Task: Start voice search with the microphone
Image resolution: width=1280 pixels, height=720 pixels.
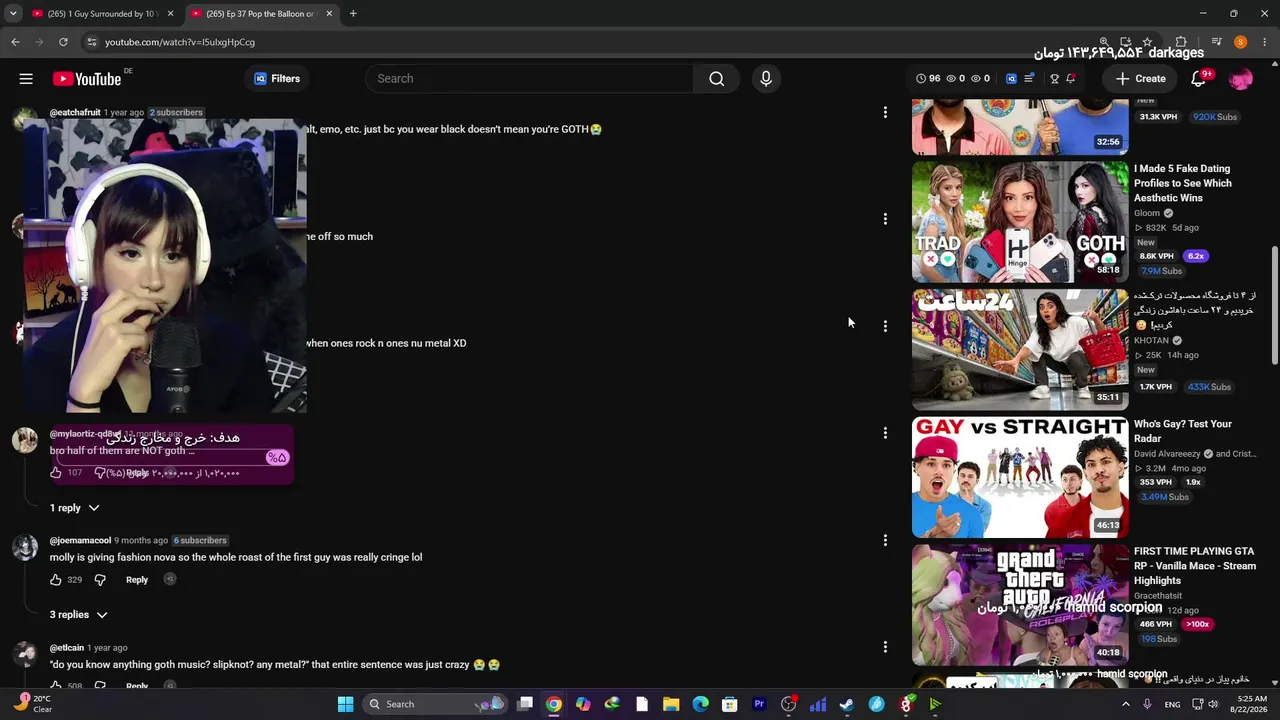Action: click(x=766, y=79)
